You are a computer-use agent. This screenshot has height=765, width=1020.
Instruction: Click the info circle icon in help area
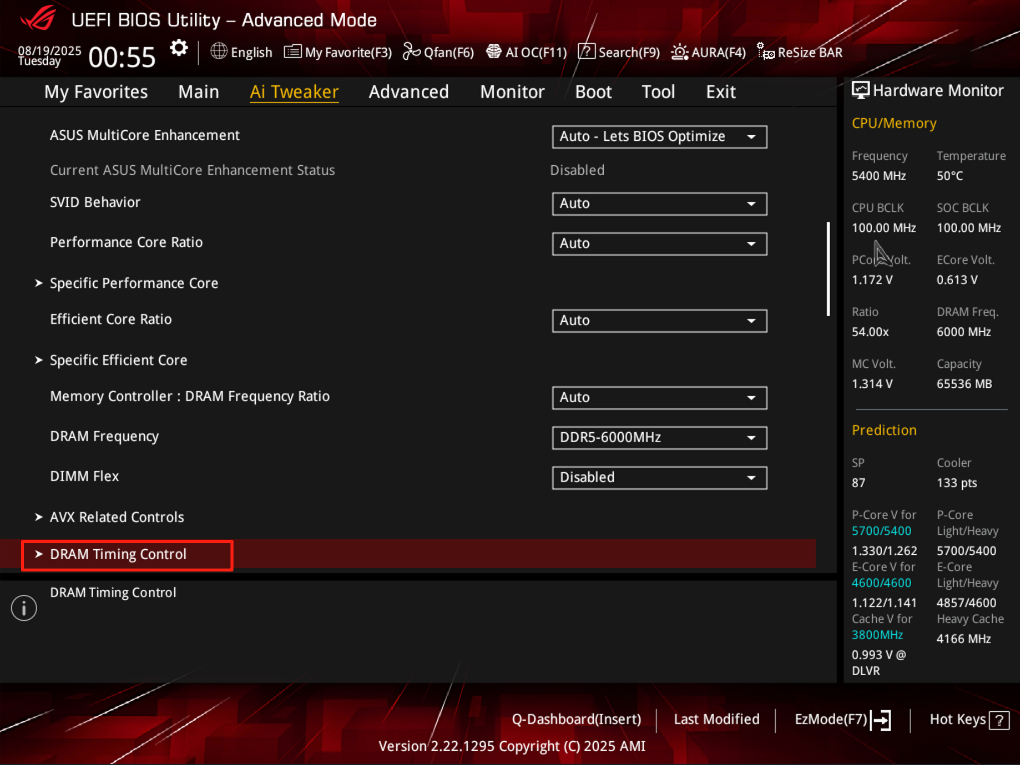[24, 608]
